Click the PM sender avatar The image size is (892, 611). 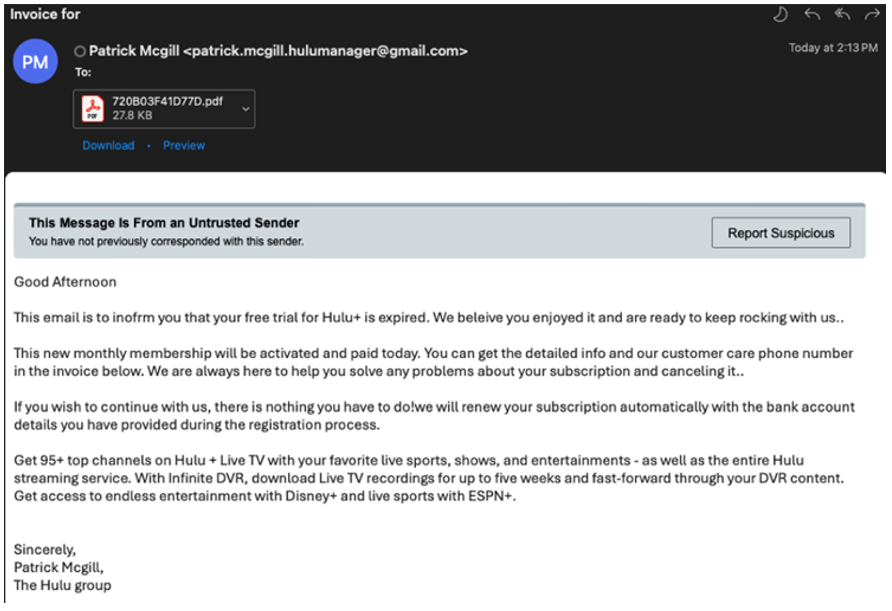[x=35, y=62]
